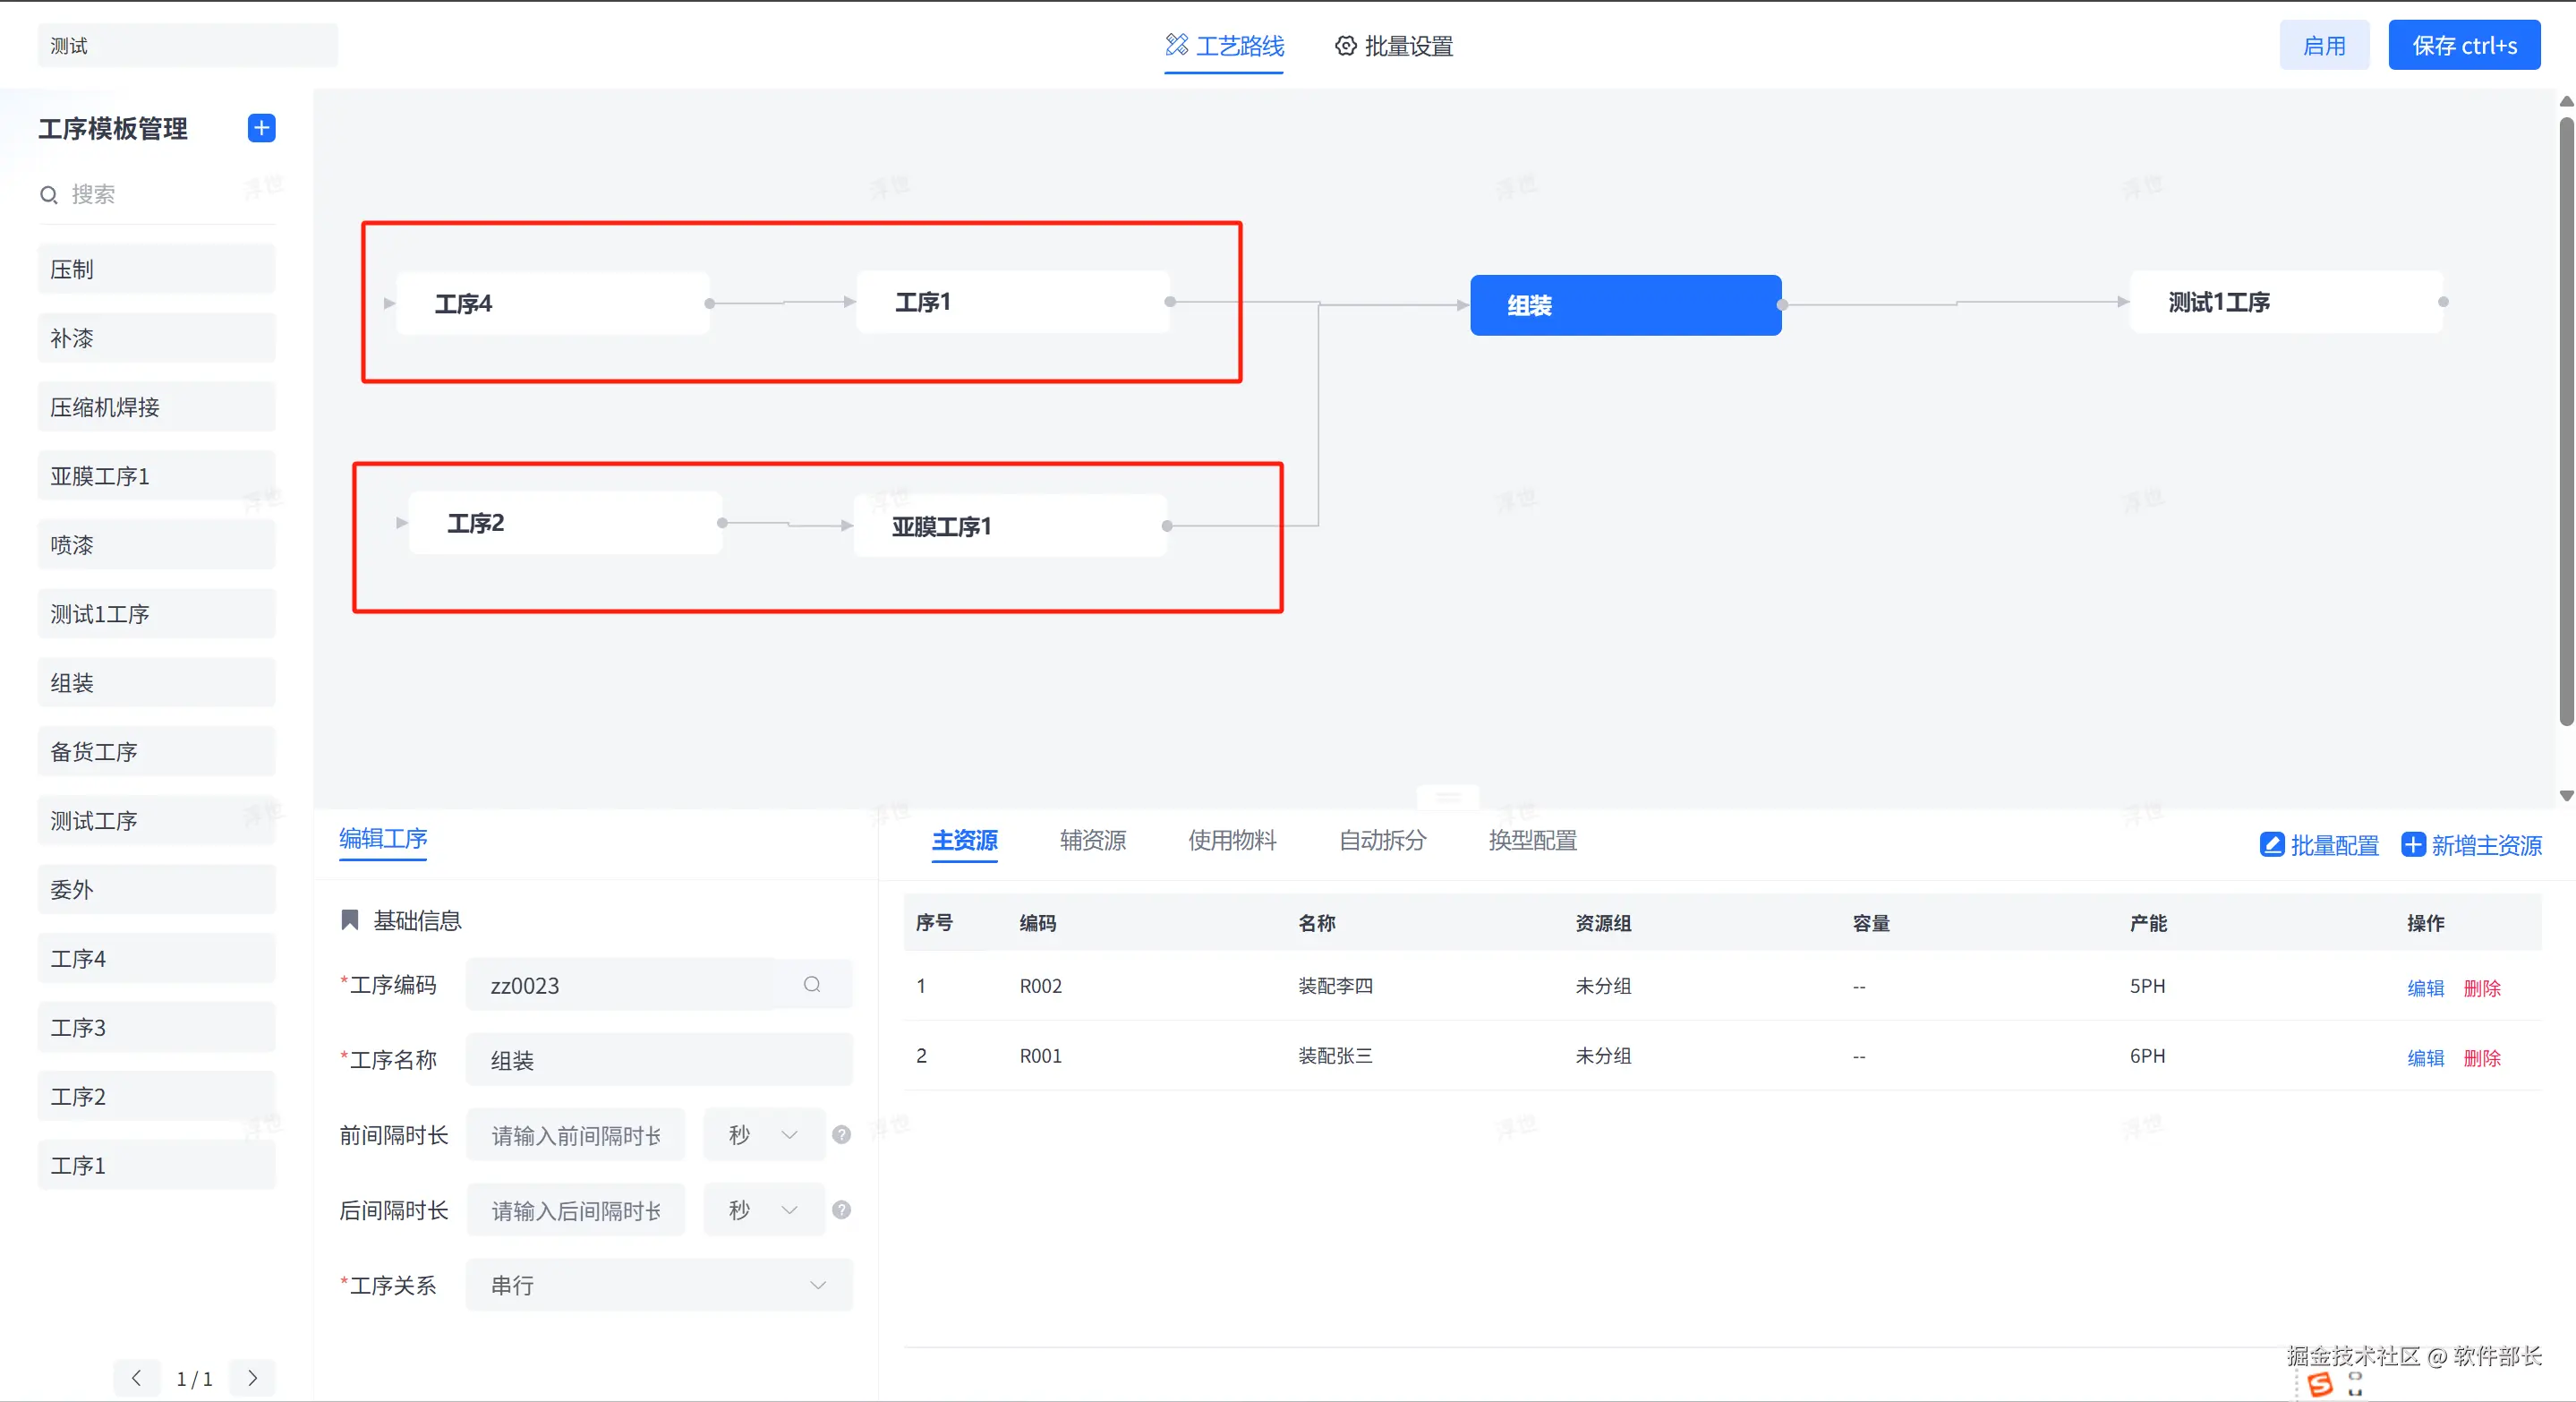The image size is (2576, 1402).
Task: Click the blue plus icon beside 工序模板管理
Action: coord(261,128)
